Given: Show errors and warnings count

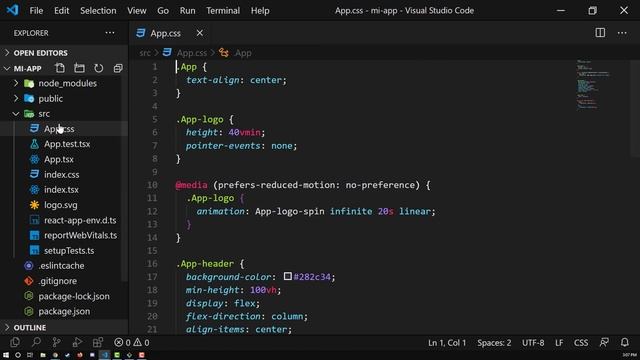Looking at the screenshot, I should point(132,342).
